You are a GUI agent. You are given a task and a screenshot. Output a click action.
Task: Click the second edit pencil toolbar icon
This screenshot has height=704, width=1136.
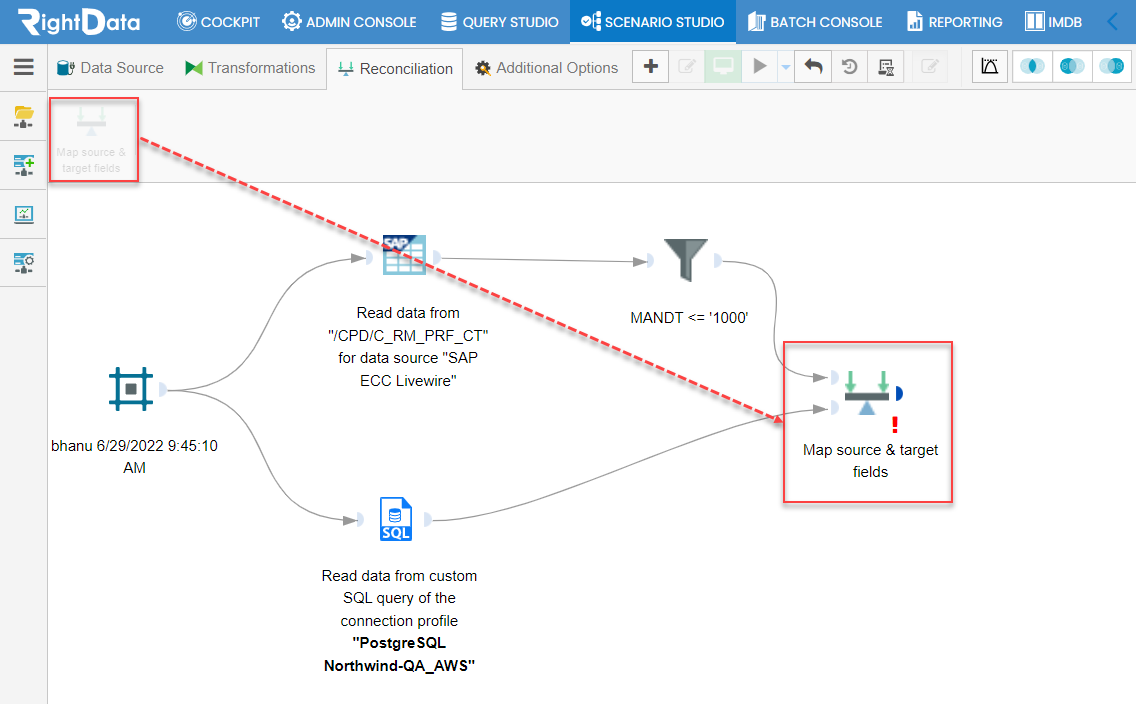coord(930,67)
